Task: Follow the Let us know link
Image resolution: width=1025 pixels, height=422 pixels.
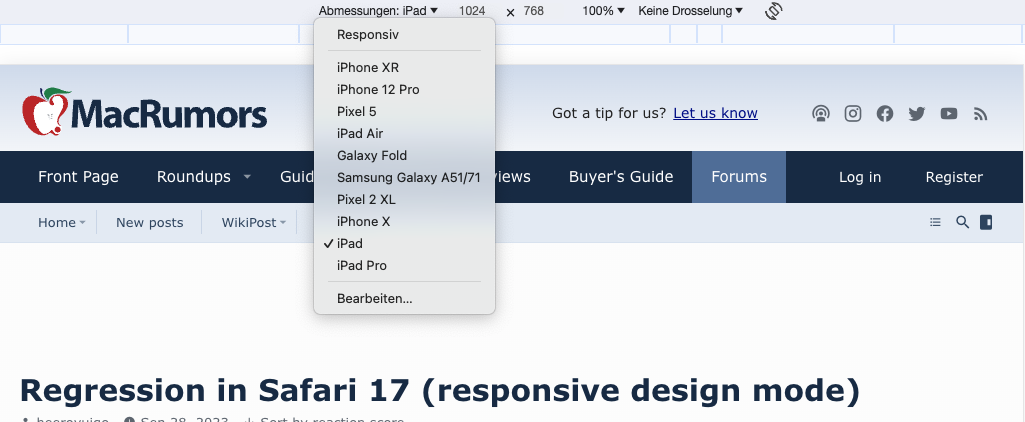Action: (x=715, y=114)
